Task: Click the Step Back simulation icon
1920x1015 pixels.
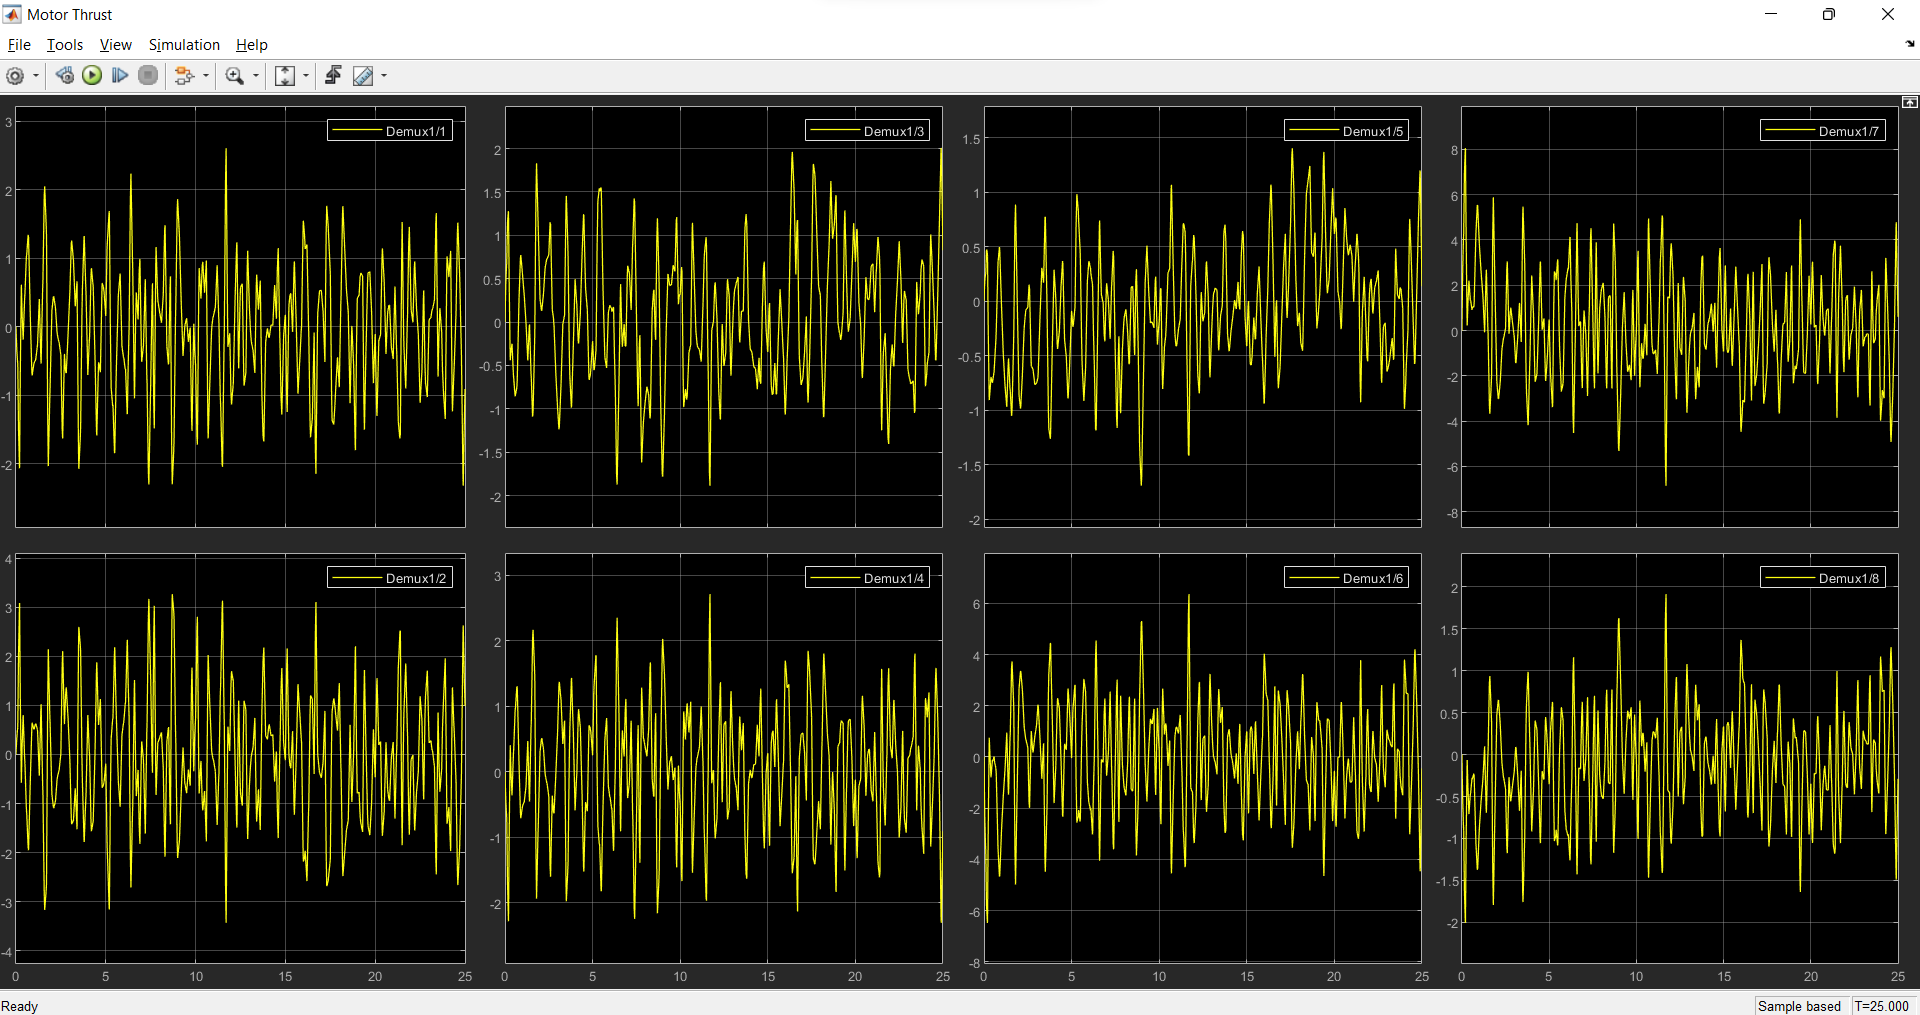Action: (64, 76)
